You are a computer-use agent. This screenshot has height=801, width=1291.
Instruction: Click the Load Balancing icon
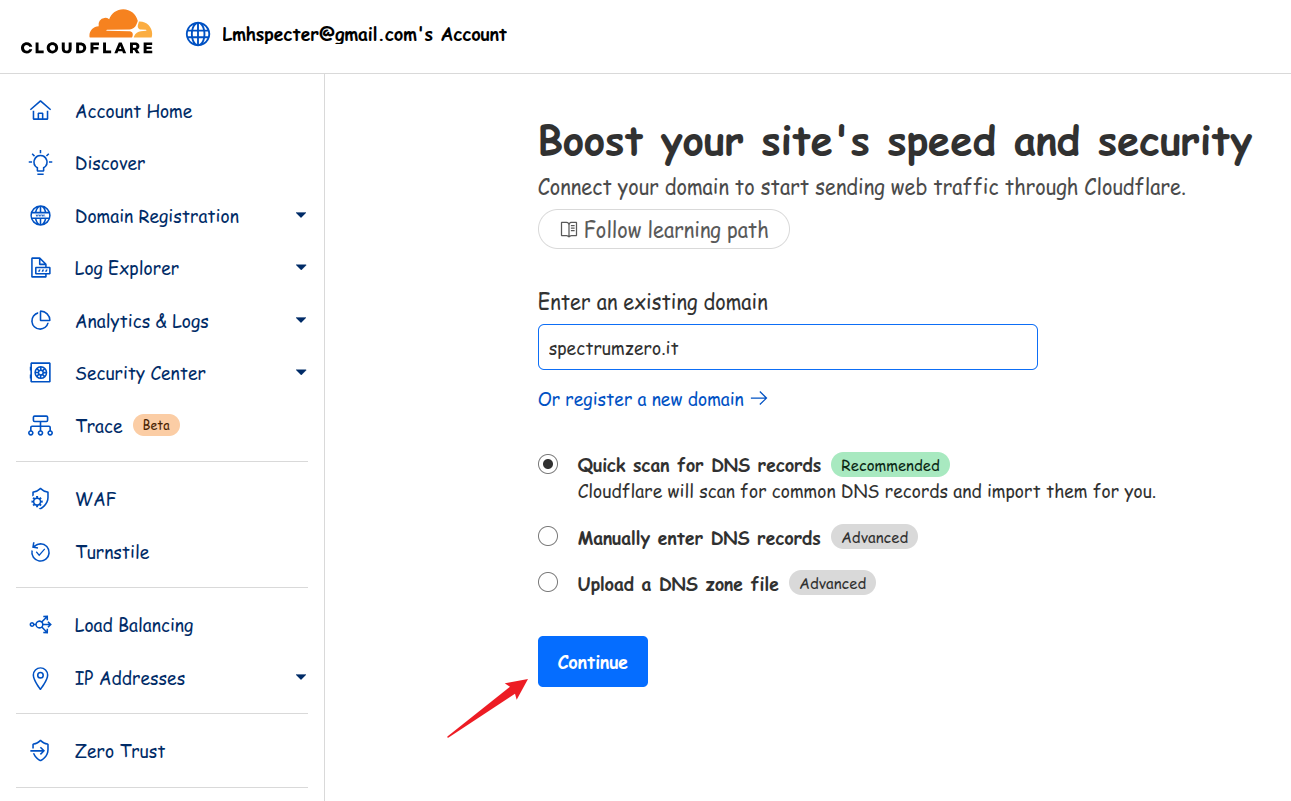[40, 625]
